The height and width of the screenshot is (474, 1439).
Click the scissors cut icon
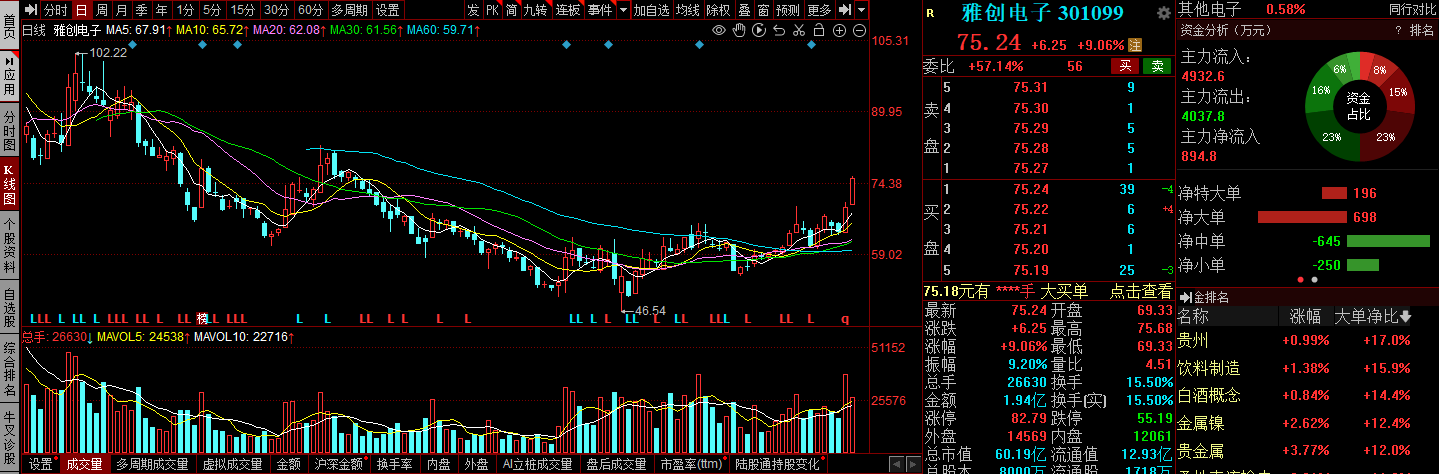(x=799, y=31)
